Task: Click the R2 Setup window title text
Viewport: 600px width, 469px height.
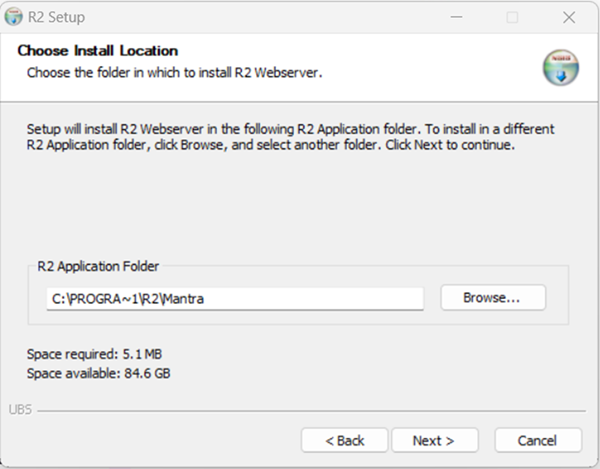Action: click(x=58, y=17)
